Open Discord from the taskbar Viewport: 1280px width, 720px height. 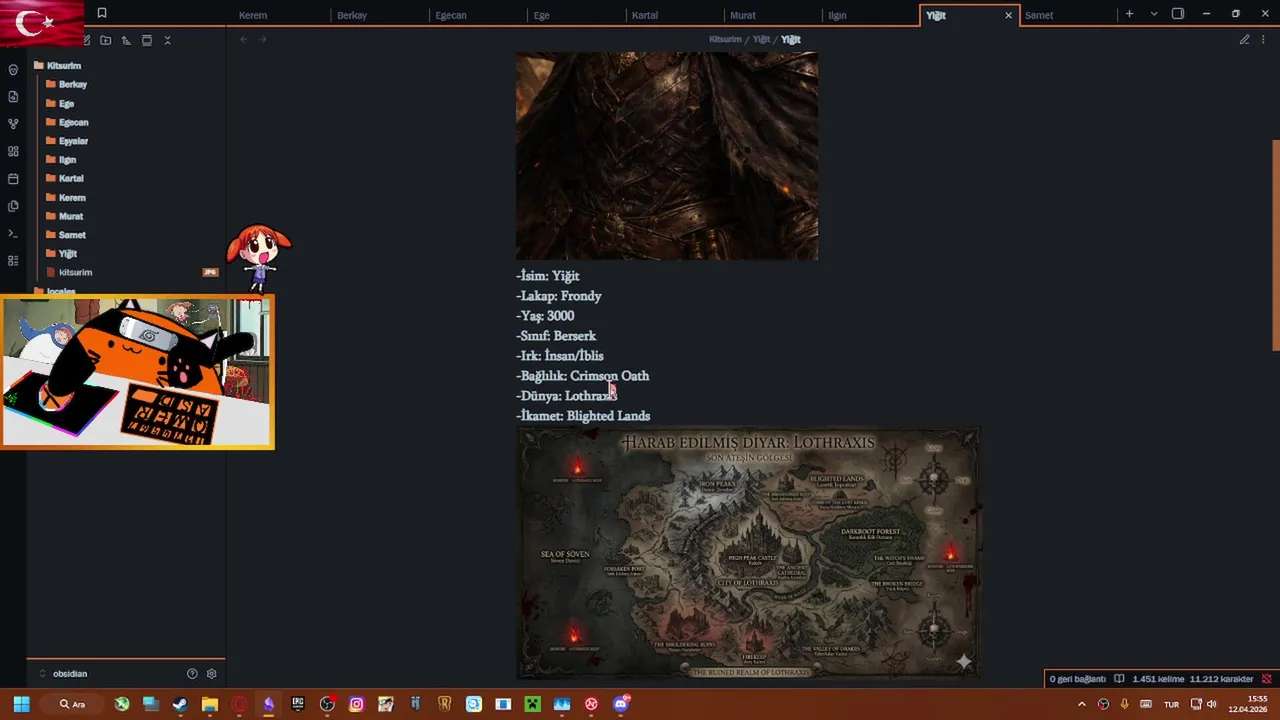621,704
